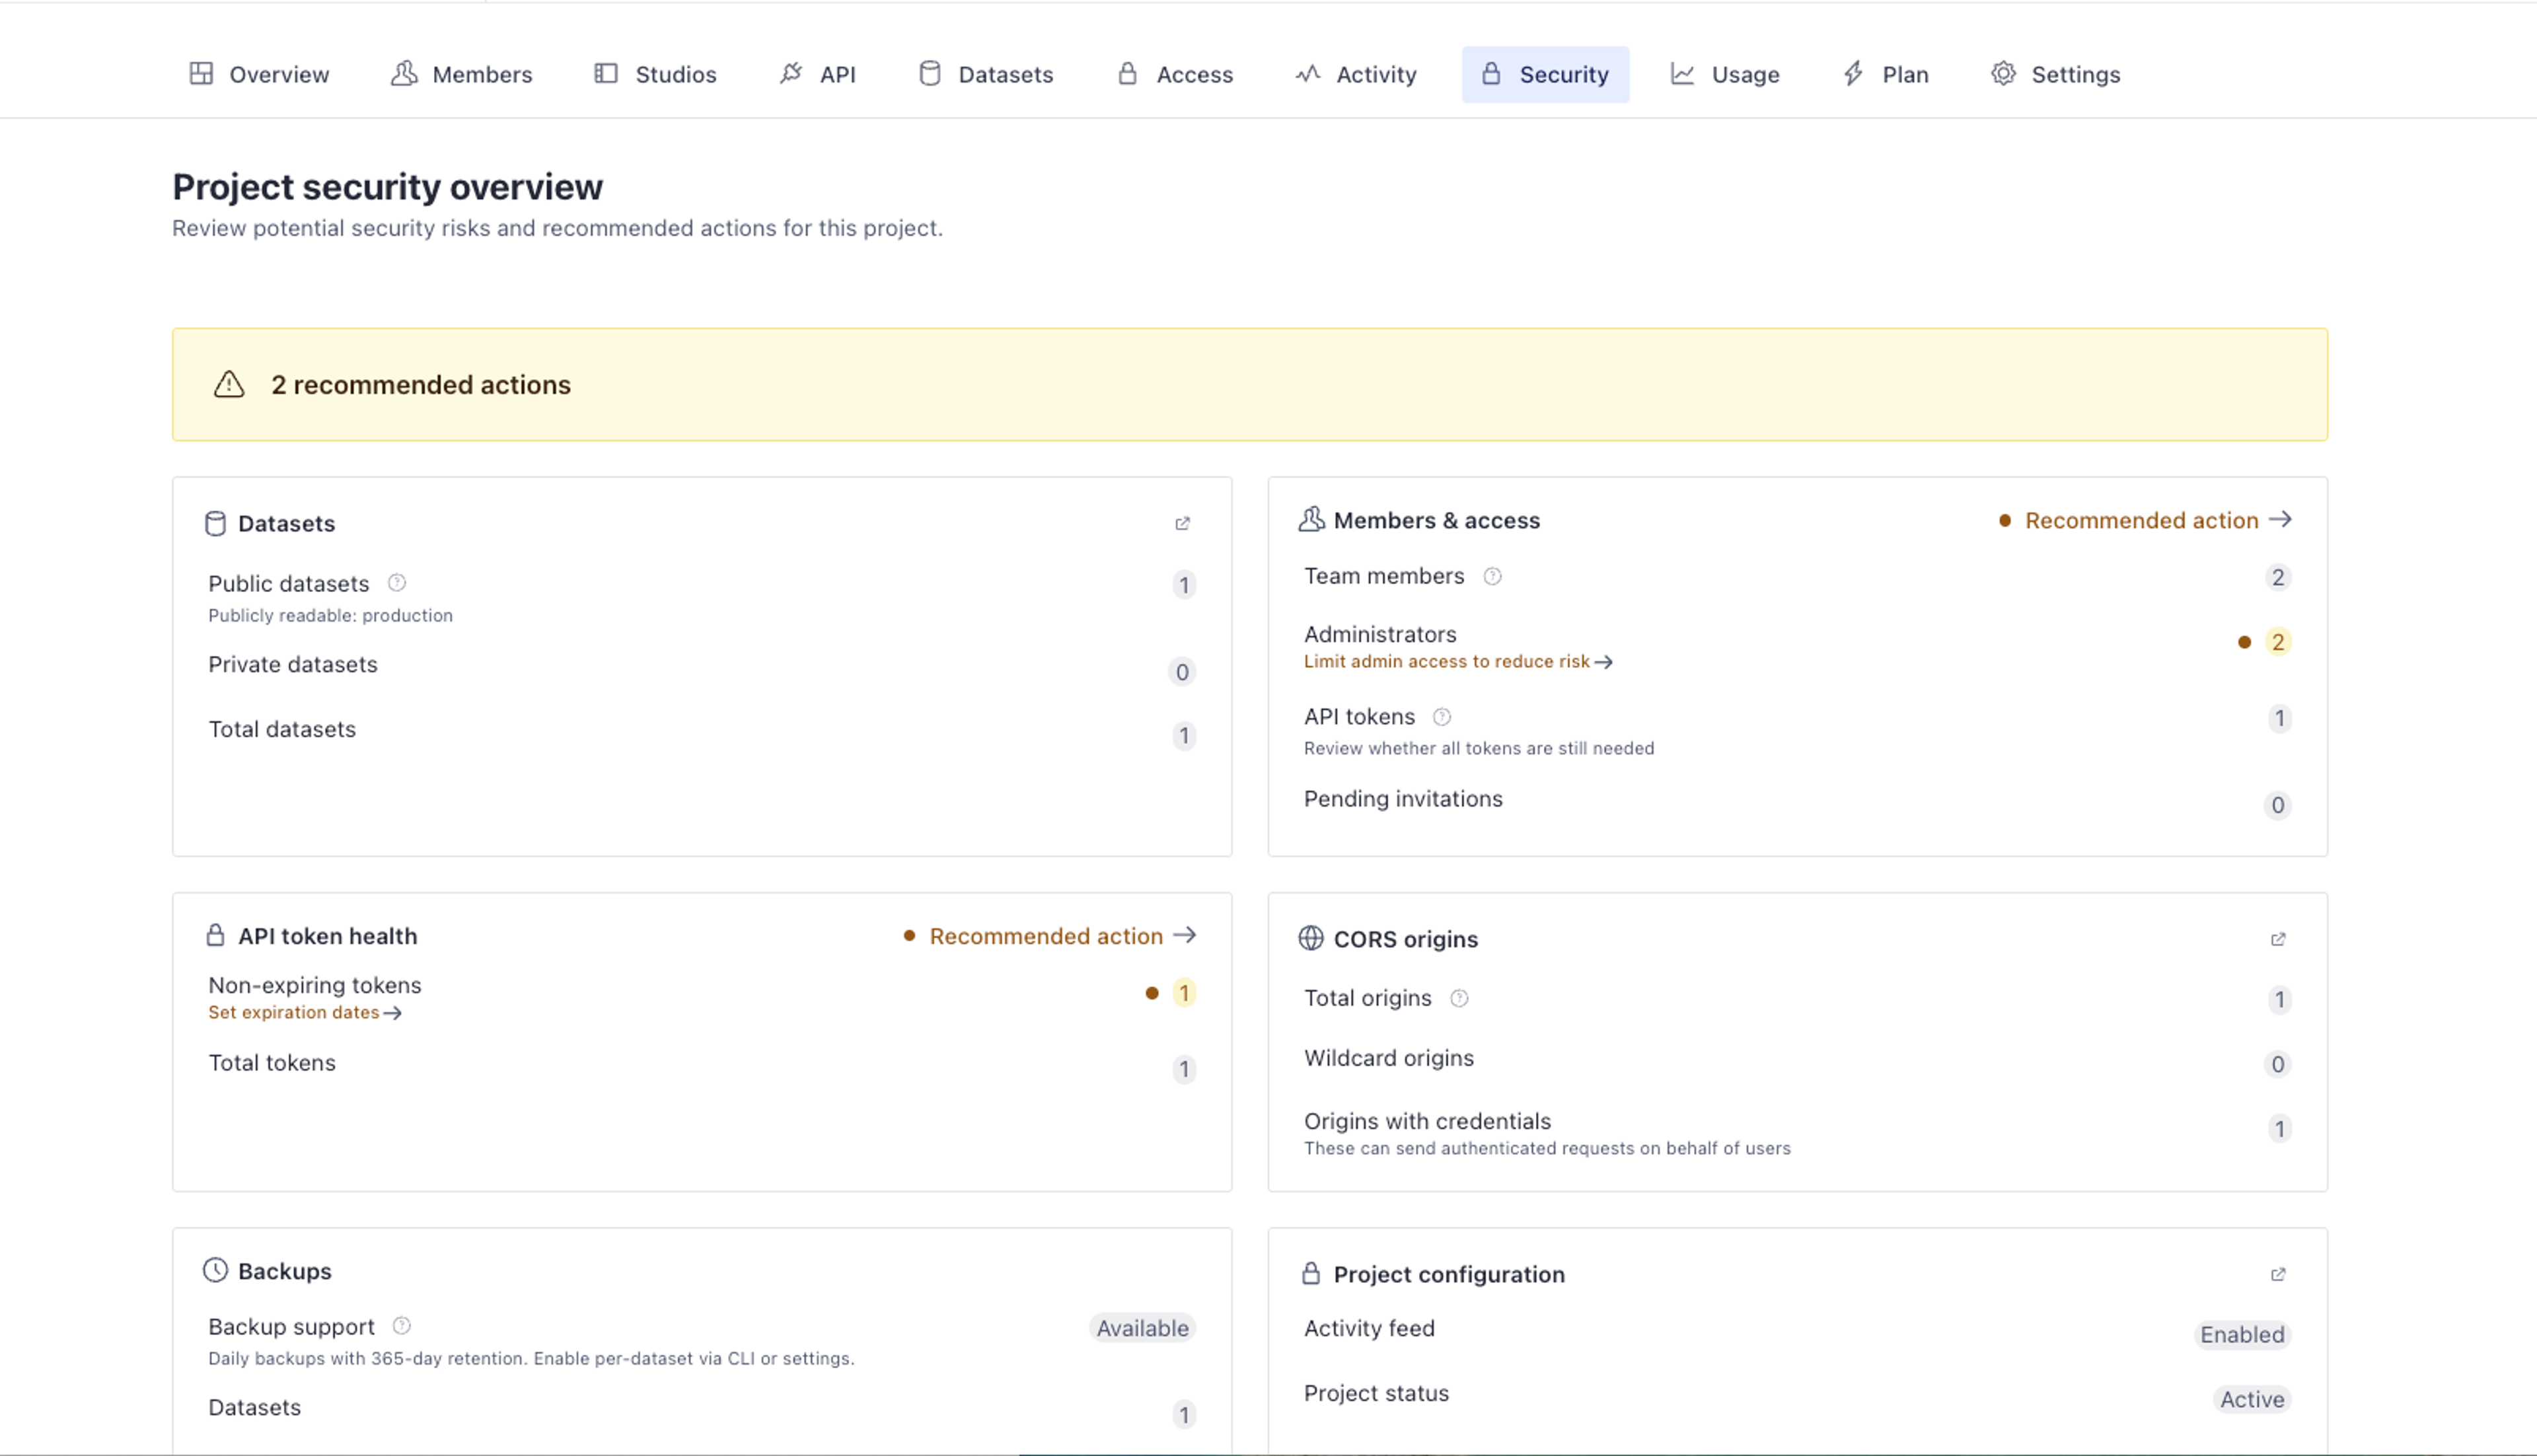Open Project configuration external link icon

pos(2278,1274)
